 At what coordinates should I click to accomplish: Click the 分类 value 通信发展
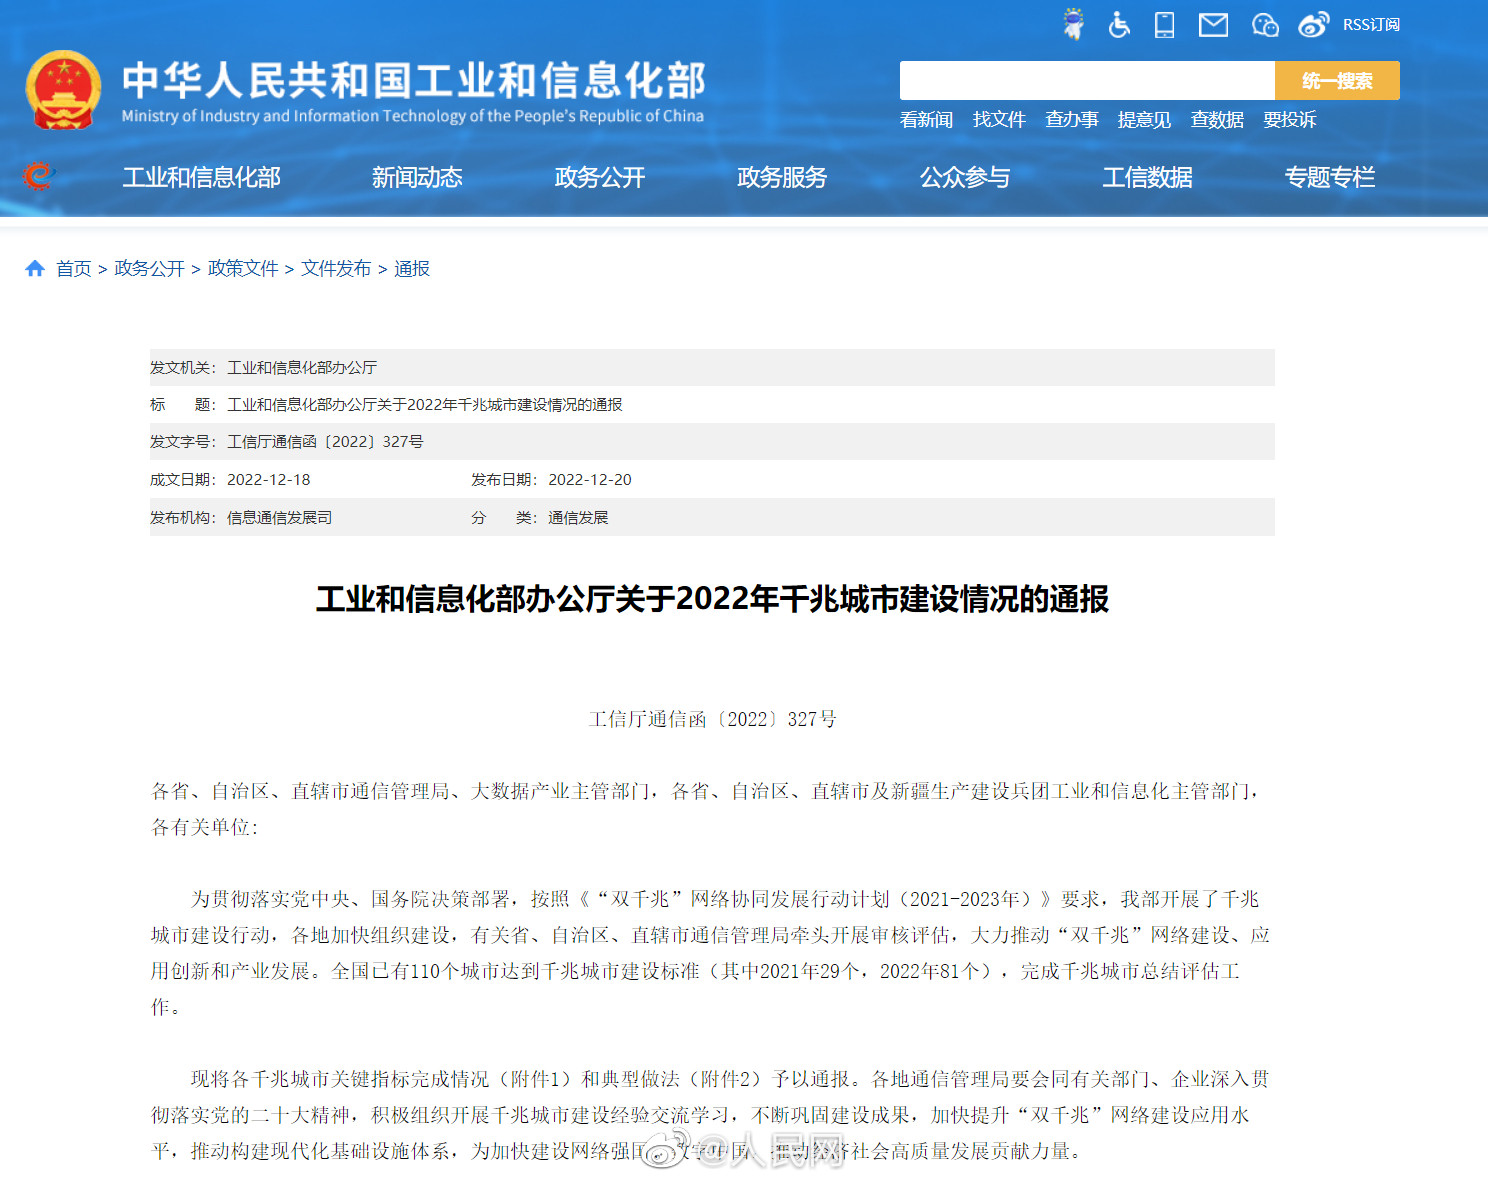point(578,517)
